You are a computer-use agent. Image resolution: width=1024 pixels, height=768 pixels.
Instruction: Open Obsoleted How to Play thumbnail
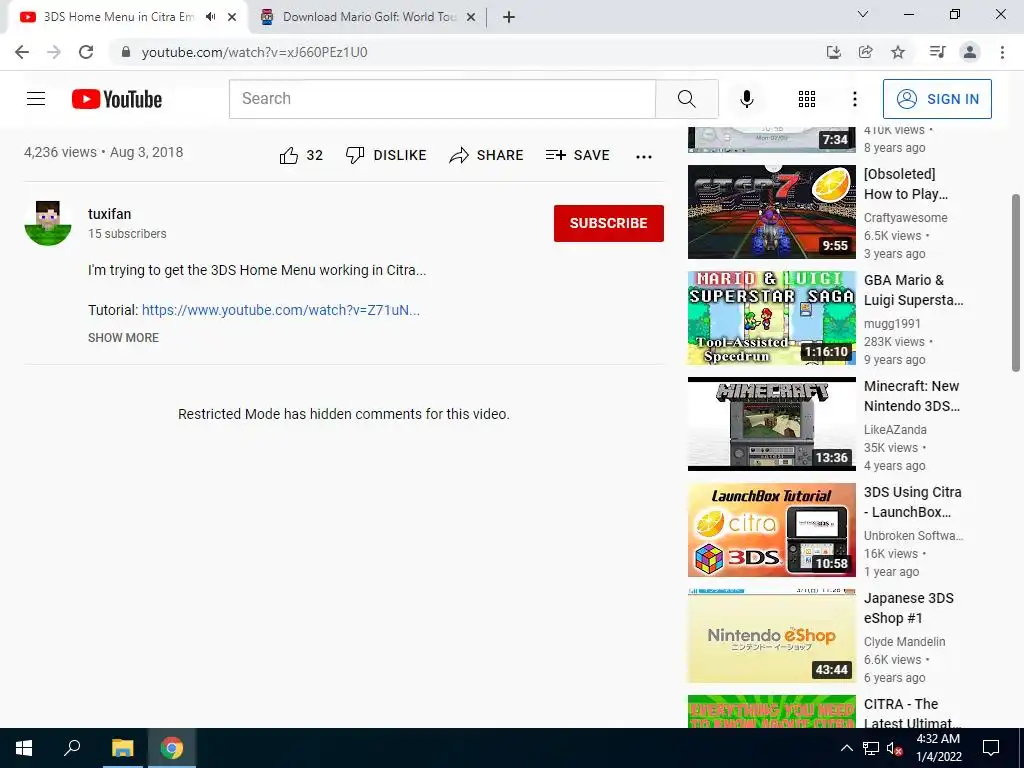(771, 212)
